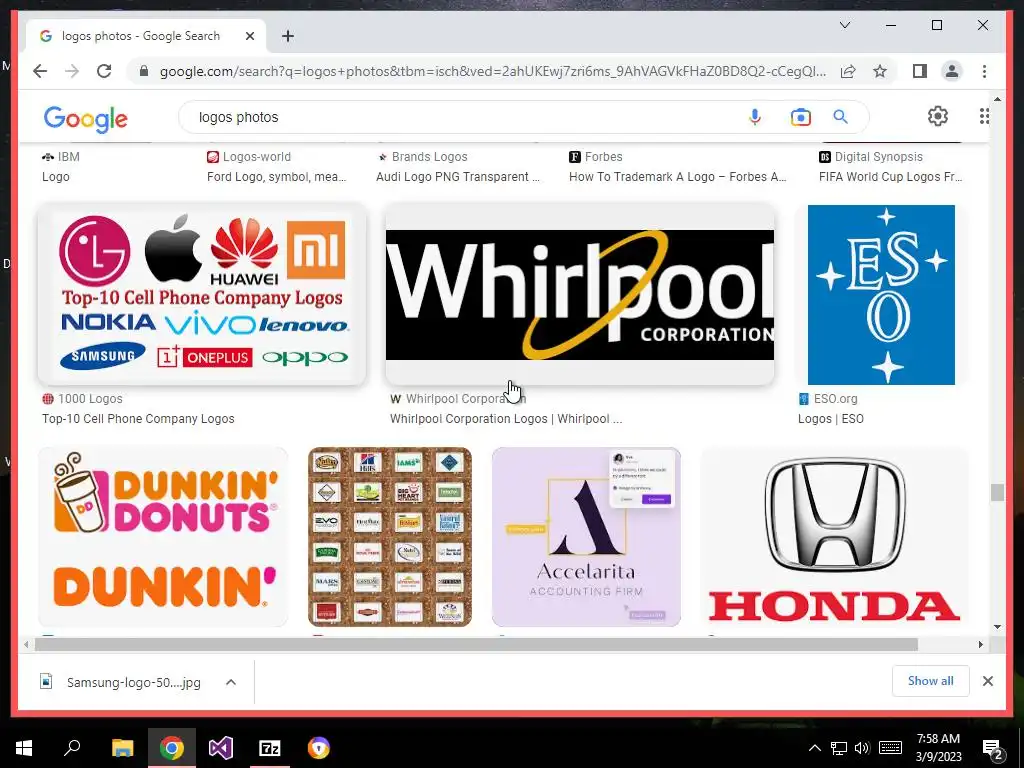Click the horizontal scrollbar thumb

pos(476,645)
